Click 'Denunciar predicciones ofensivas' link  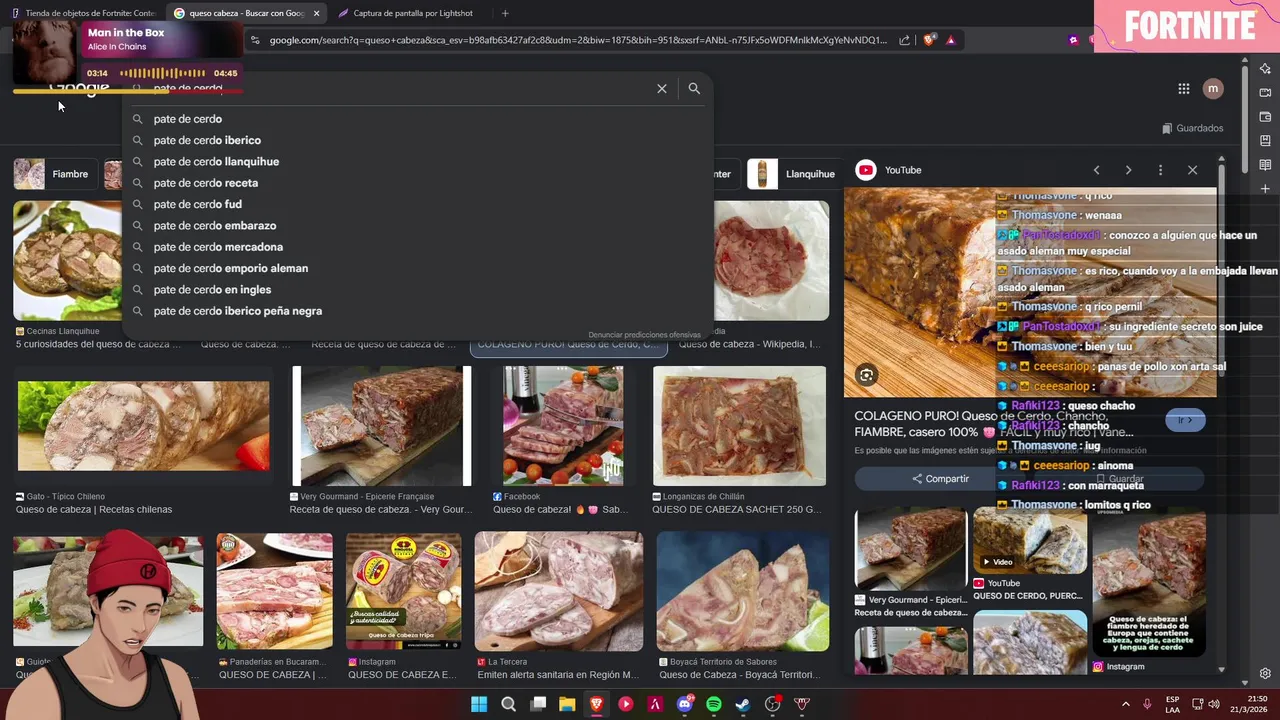[x=644, y=335]
